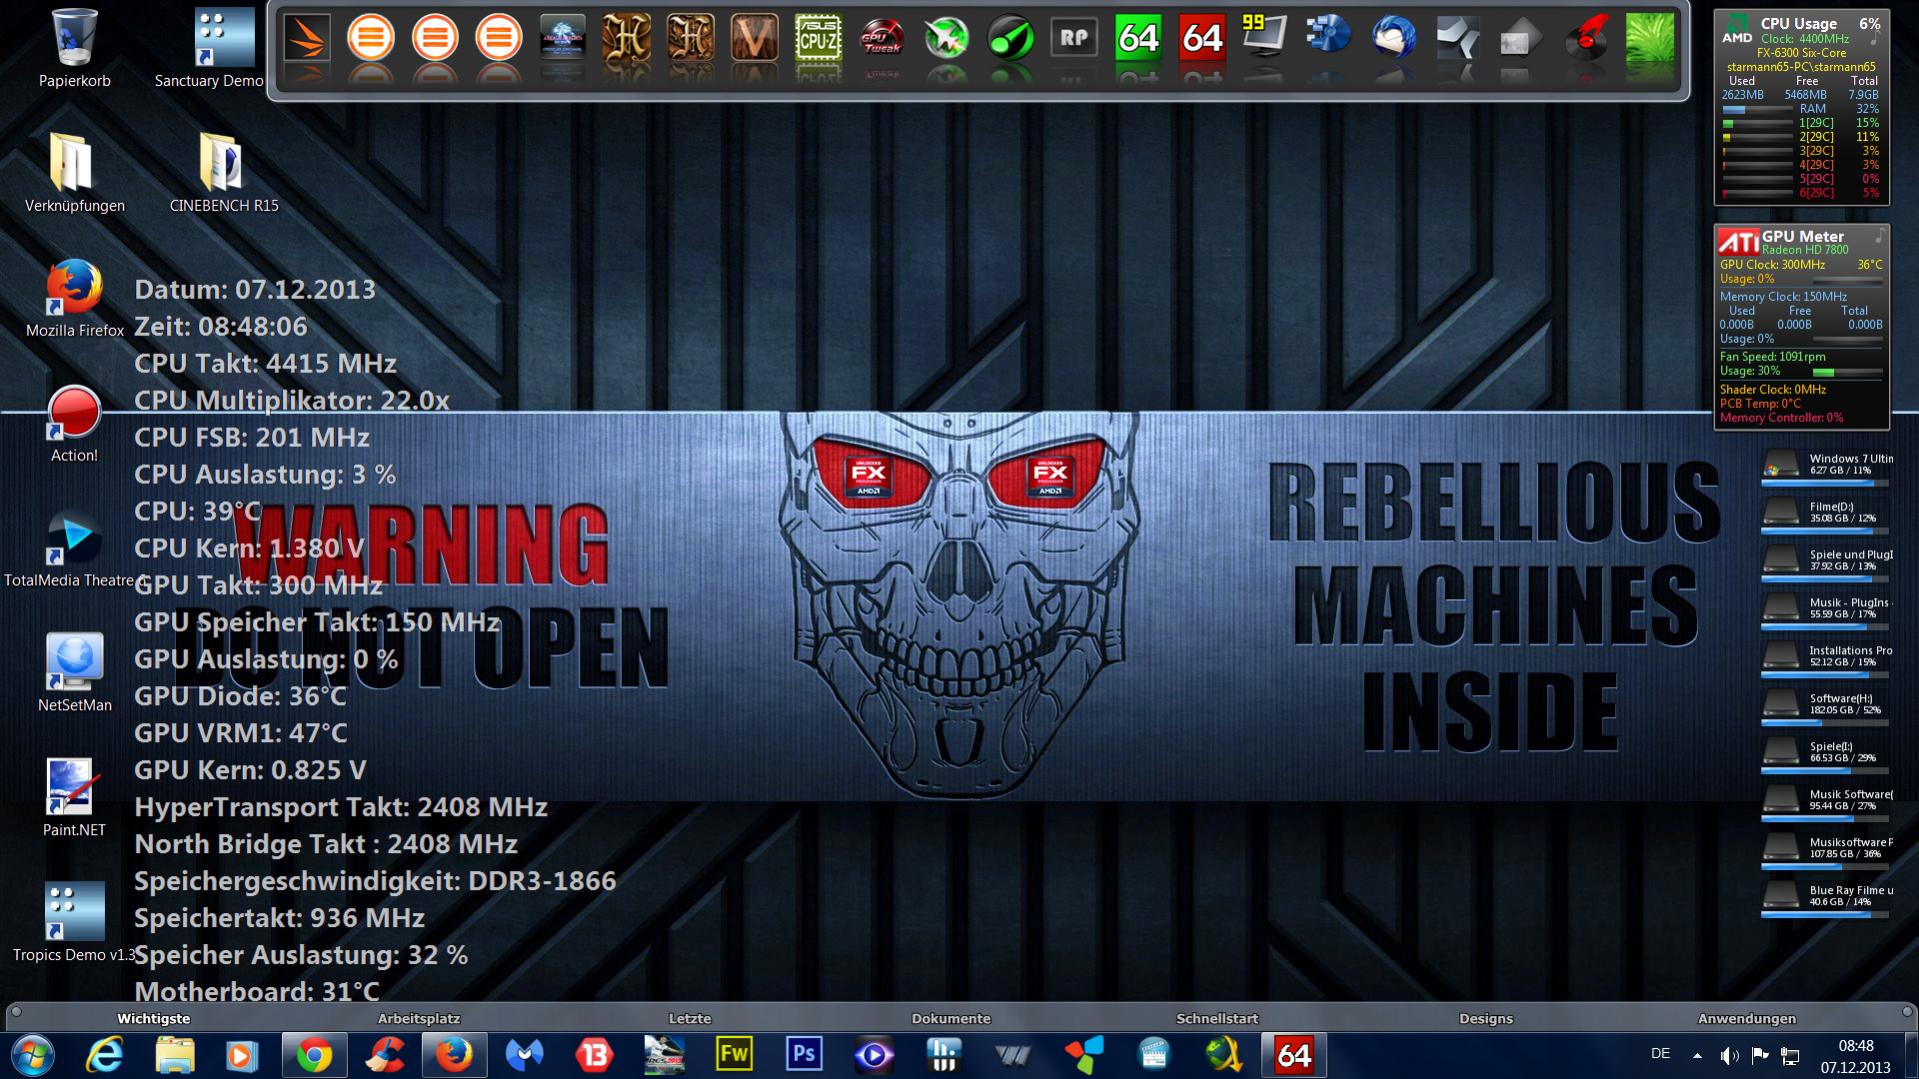The image size is (1919, 1079).
Task: Open the RP icon in the top dock
Action: click(x=1074, y=38)
